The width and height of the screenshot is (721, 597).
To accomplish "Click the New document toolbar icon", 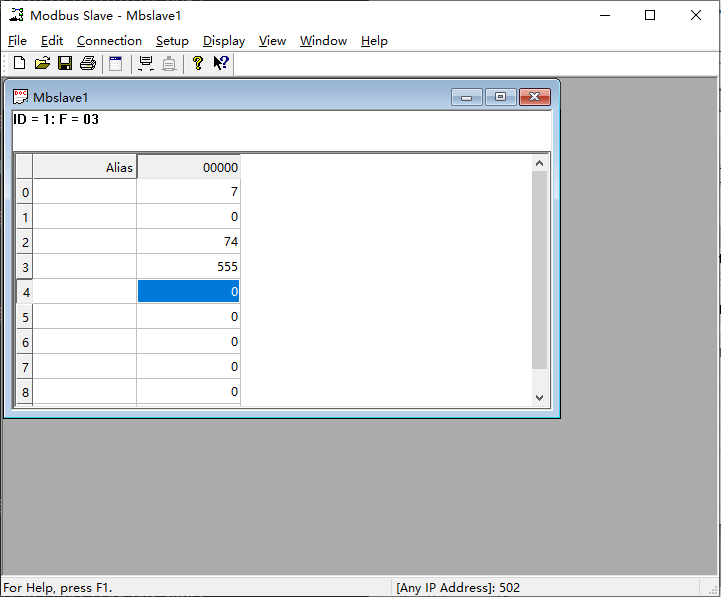I will point(19,63).
